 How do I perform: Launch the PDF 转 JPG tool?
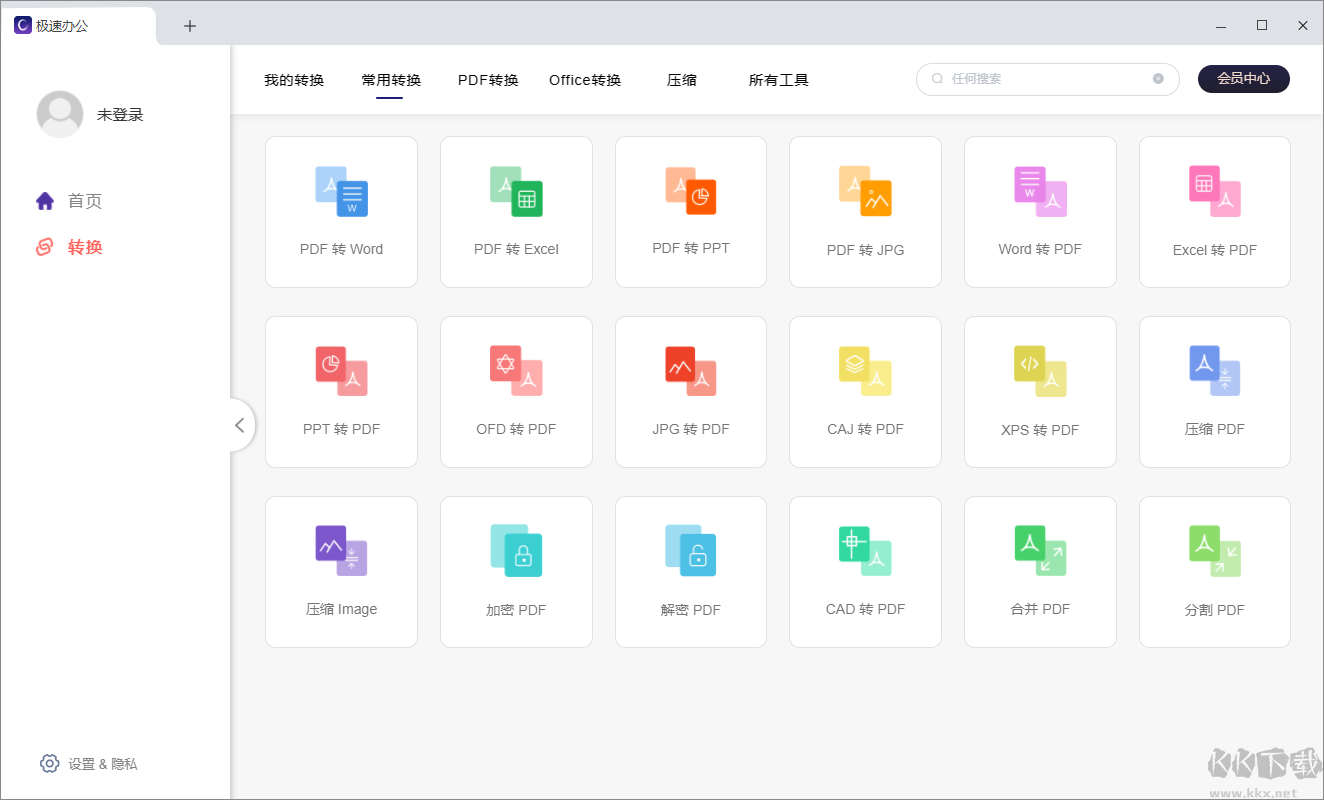tap(865, 211)
